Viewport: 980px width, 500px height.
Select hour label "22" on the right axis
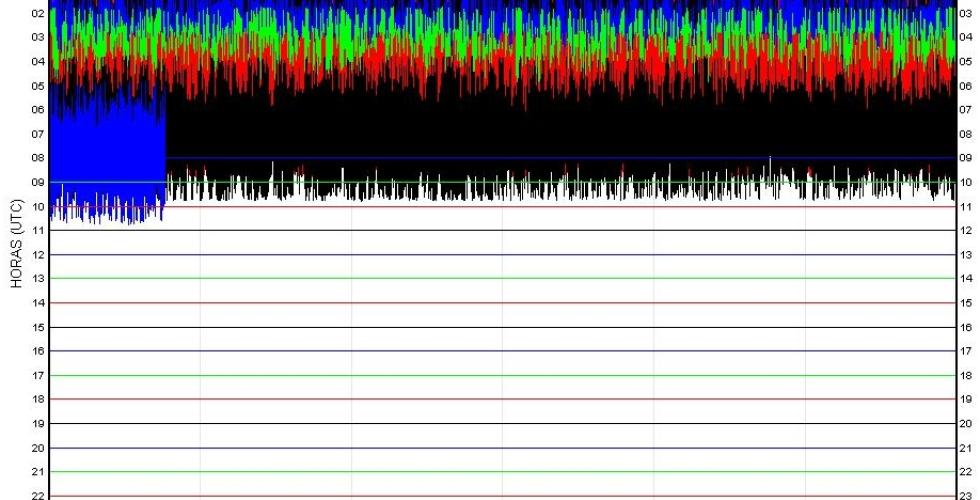click(x=966, y=472)
